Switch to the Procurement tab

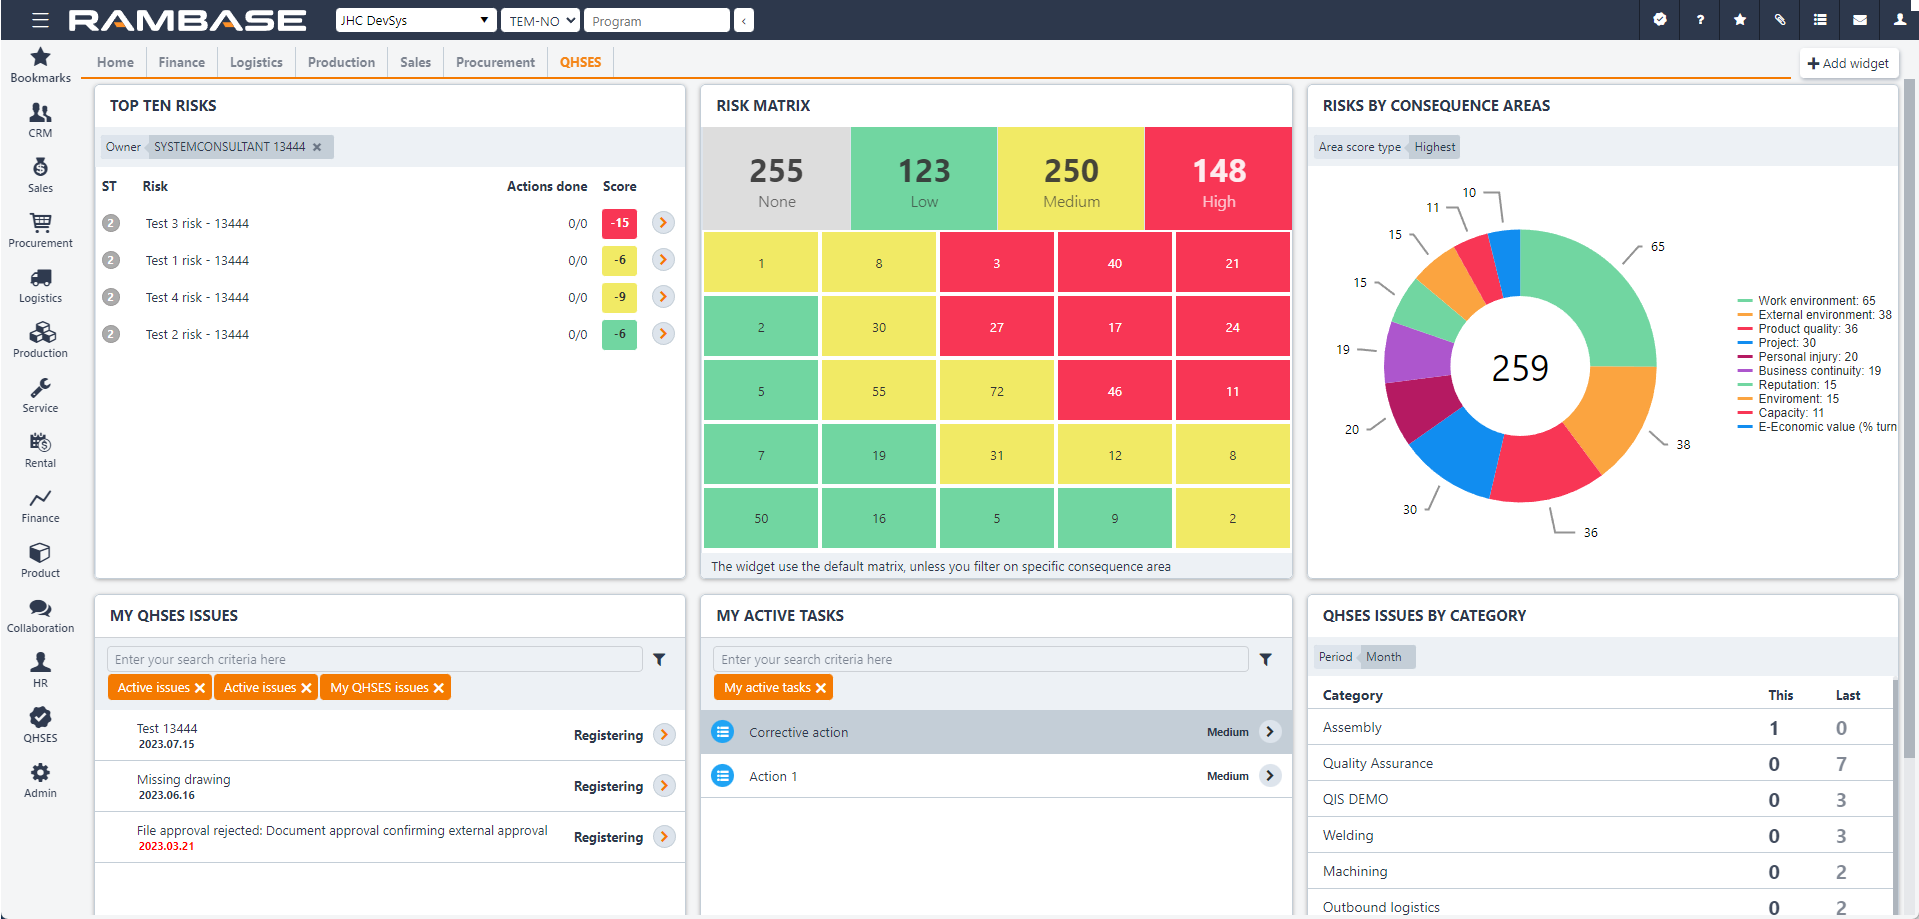(494, 62)
